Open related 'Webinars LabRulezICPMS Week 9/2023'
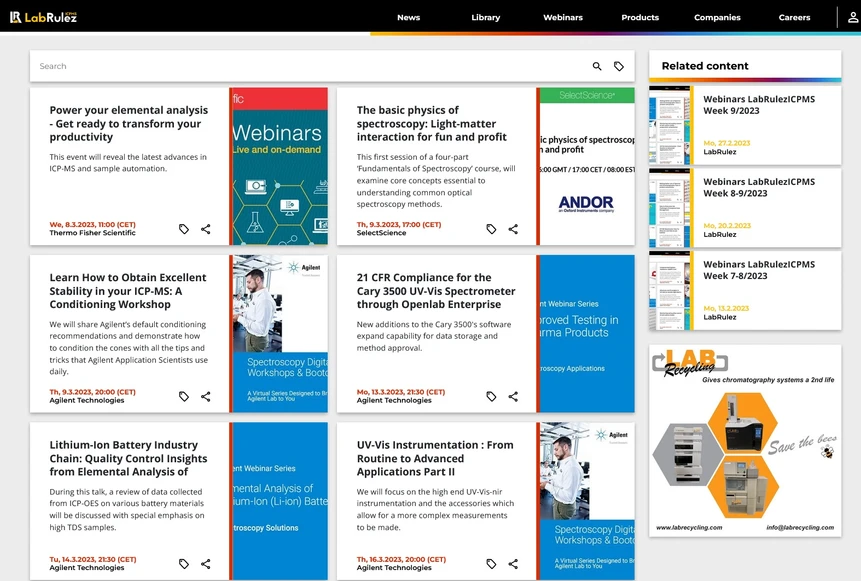 coord(759,105)
